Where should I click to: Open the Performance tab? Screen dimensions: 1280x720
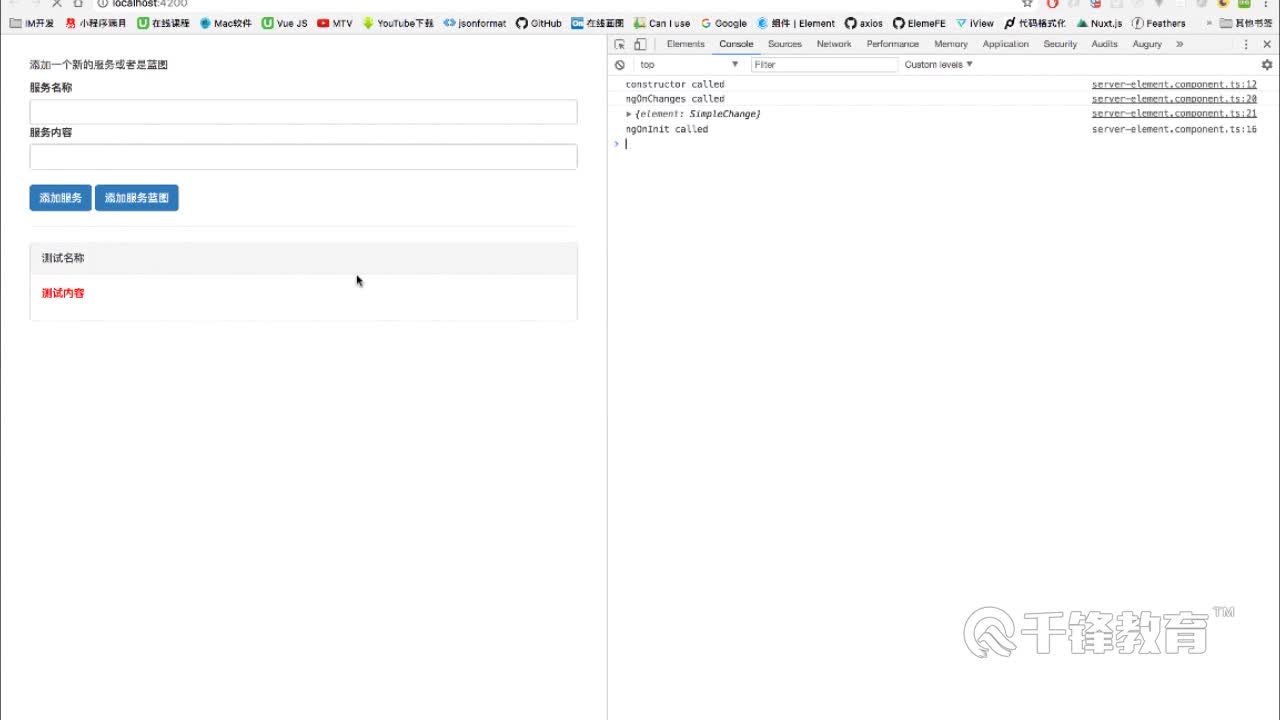pyautogui.click(x=893, y=44)
